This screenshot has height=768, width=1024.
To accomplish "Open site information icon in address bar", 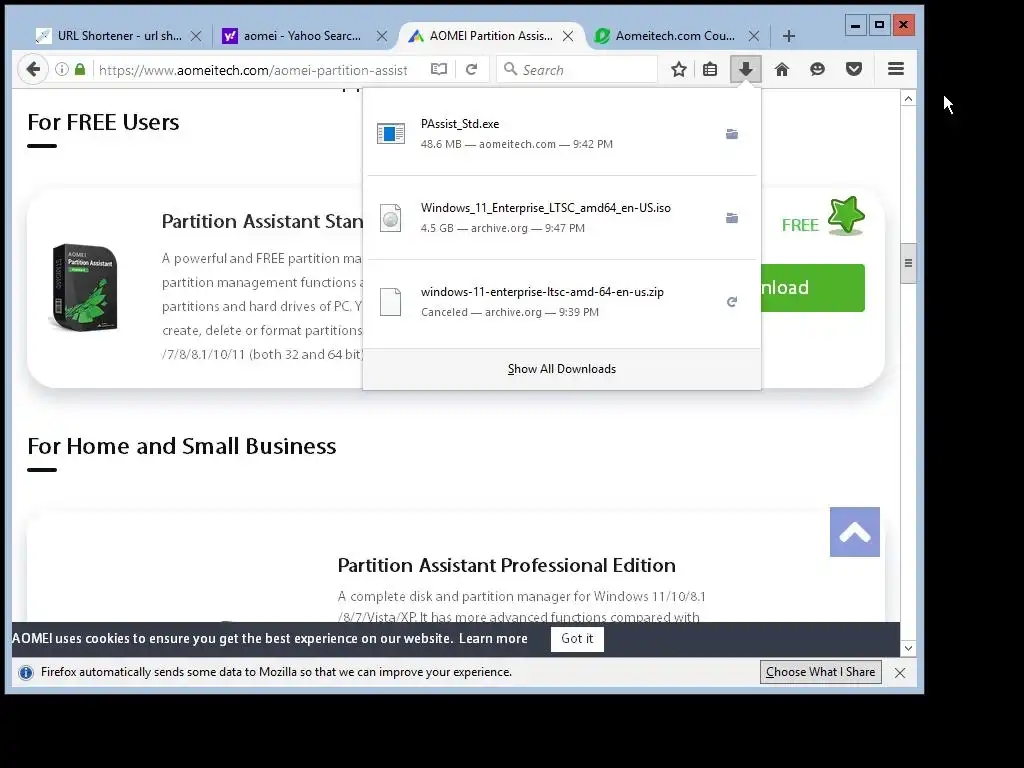I will point(61,69).
